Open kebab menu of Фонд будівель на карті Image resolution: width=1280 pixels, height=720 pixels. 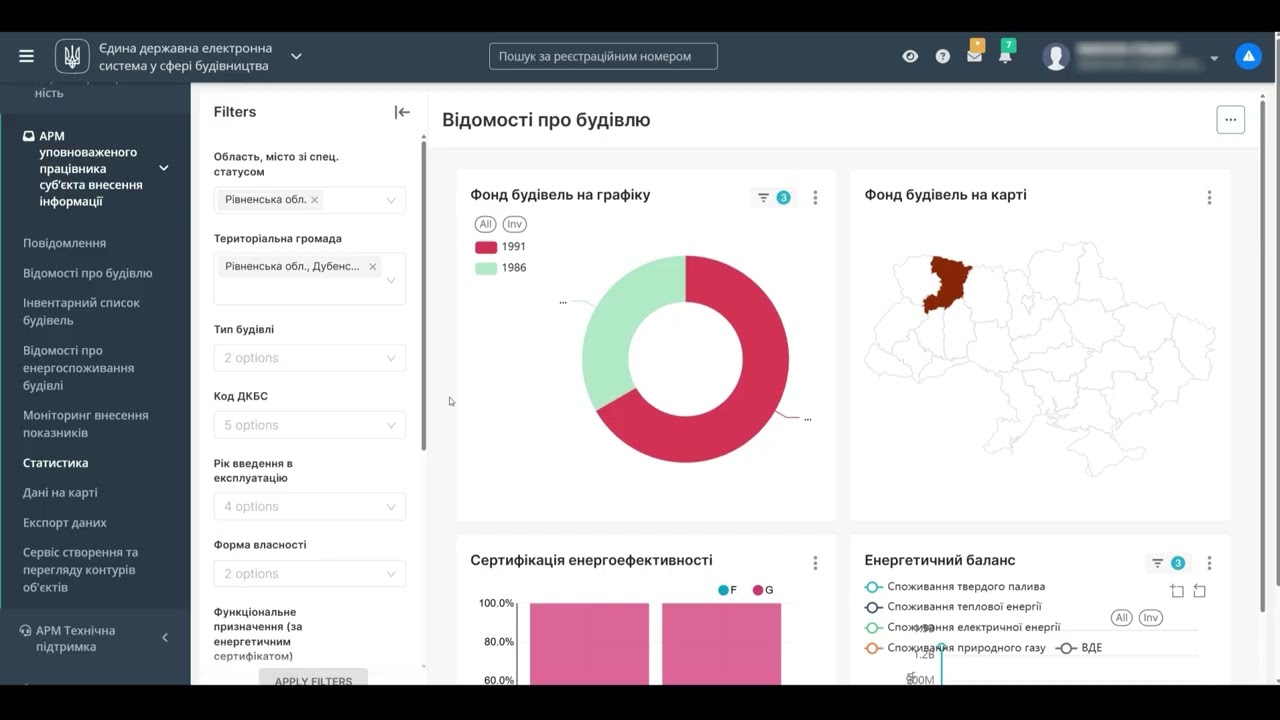[x=1209, y=198]
